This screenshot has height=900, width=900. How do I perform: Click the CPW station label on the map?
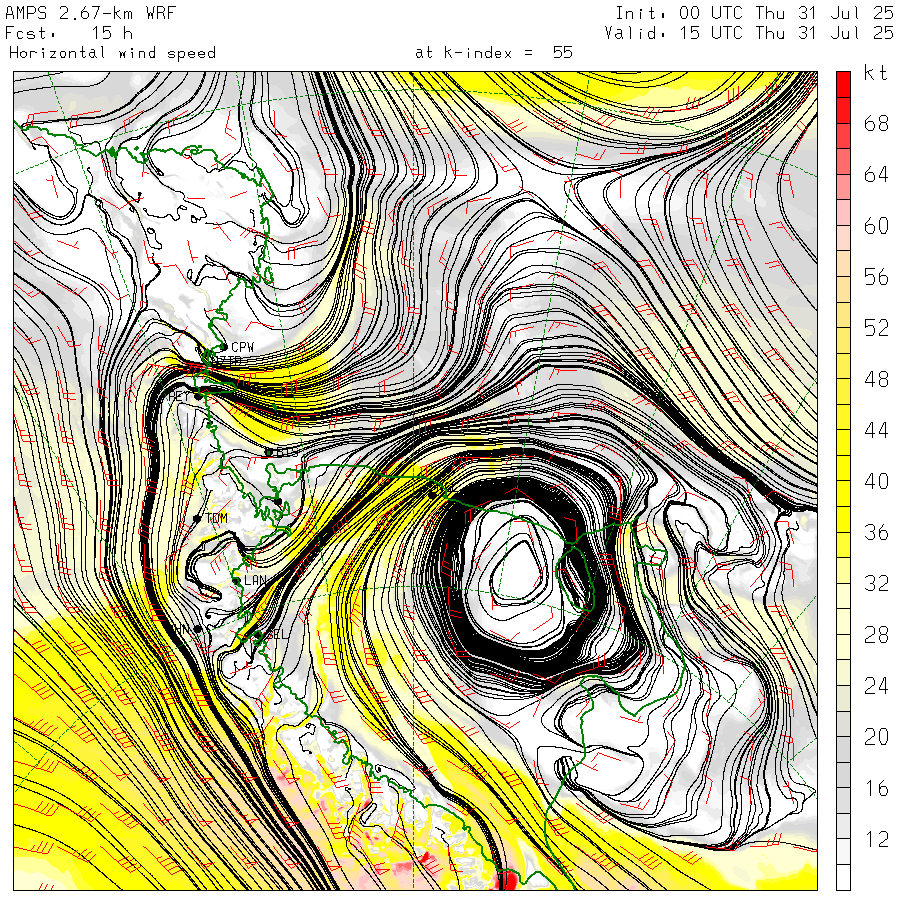[x=243, y=347]
